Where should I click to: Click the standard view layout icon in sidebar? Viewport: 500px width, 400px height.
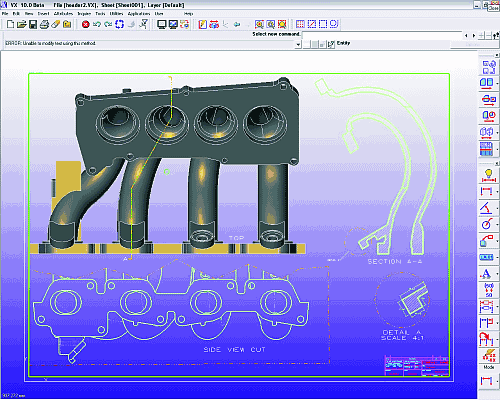pyautogui.click(x=489, y=67)
